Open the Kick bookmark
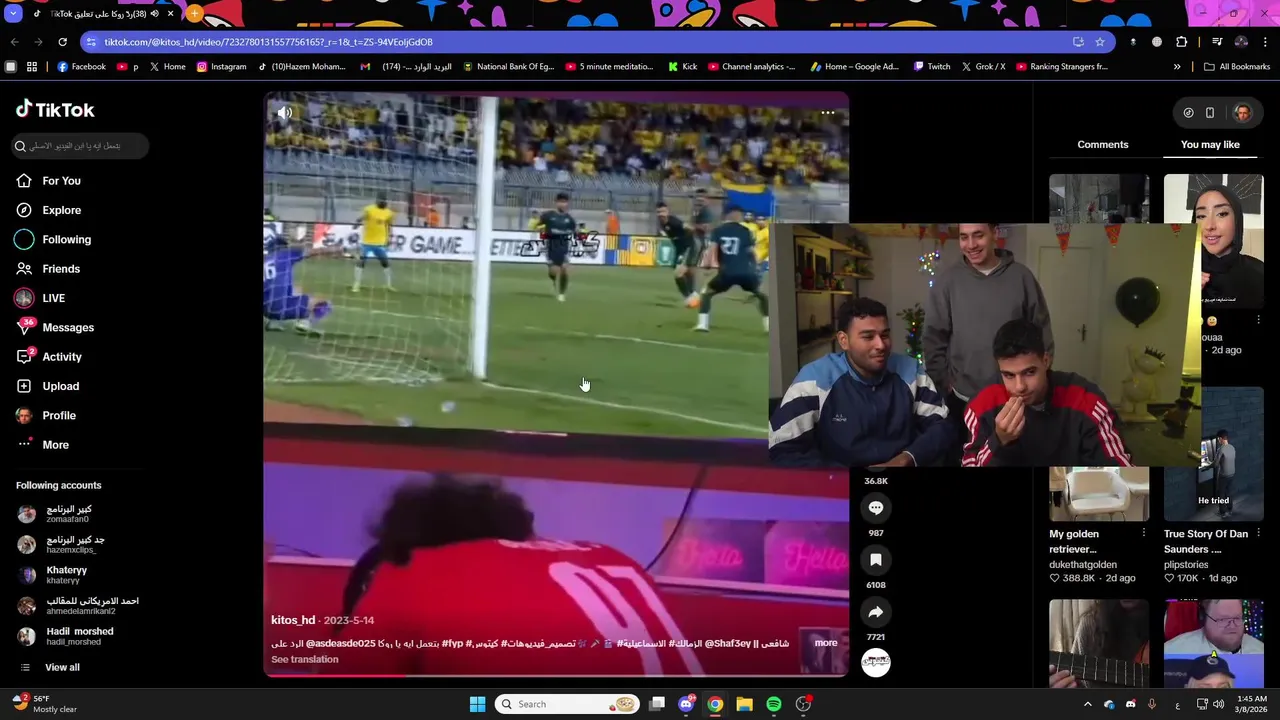 coord(683,67)
